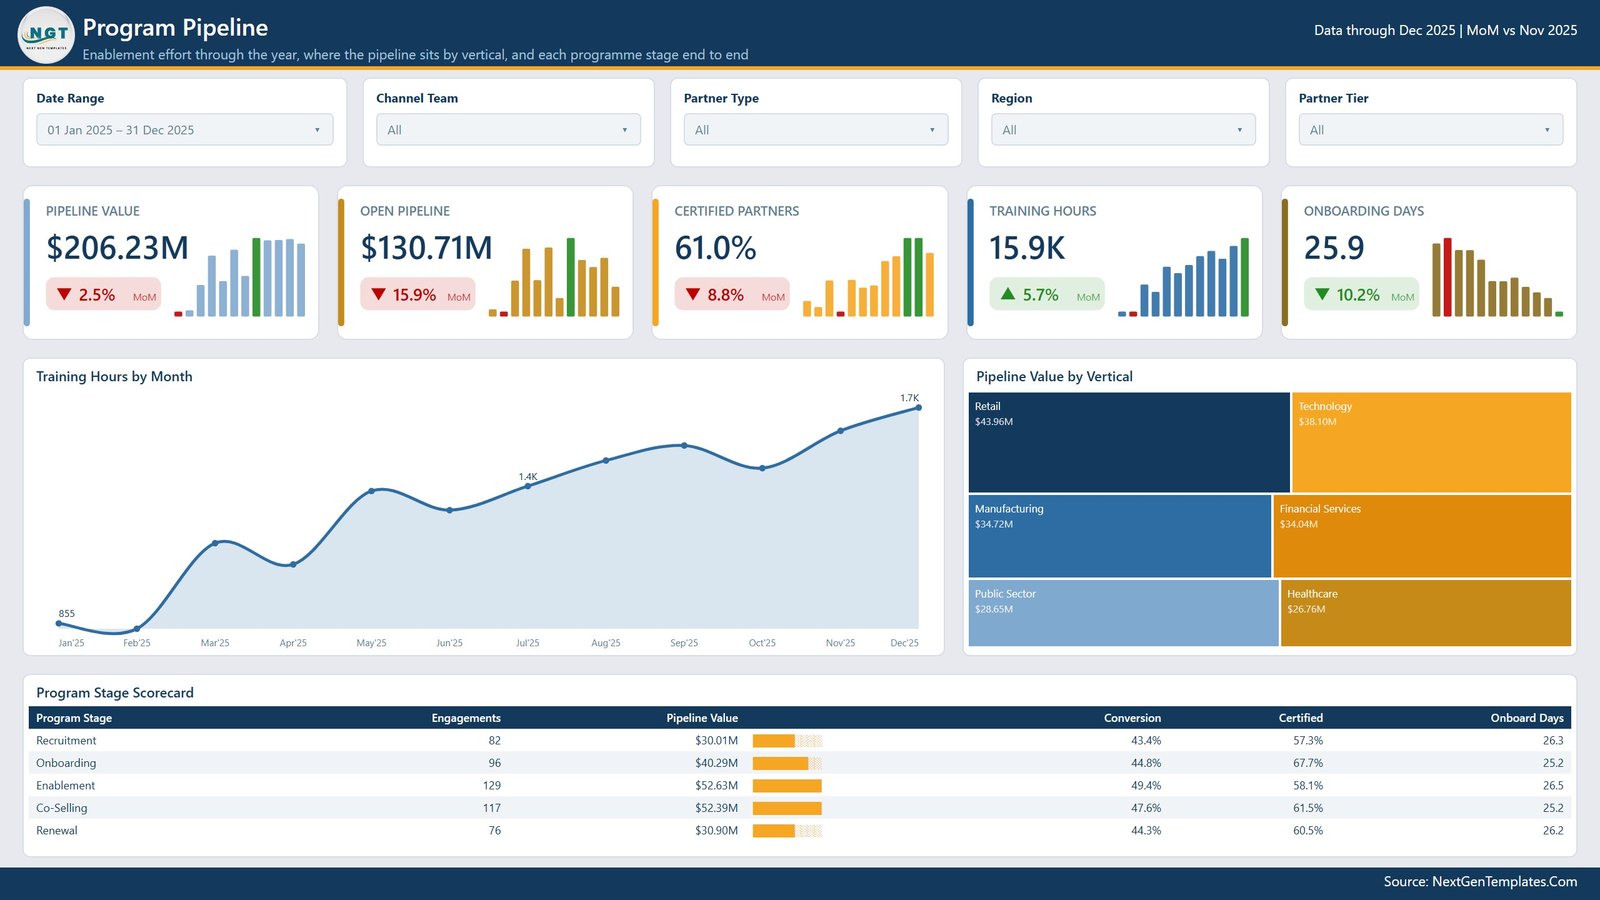Click the 15.9K training hours figure
Viewport: 1600px width, 900px height.
click(1027, 248)
